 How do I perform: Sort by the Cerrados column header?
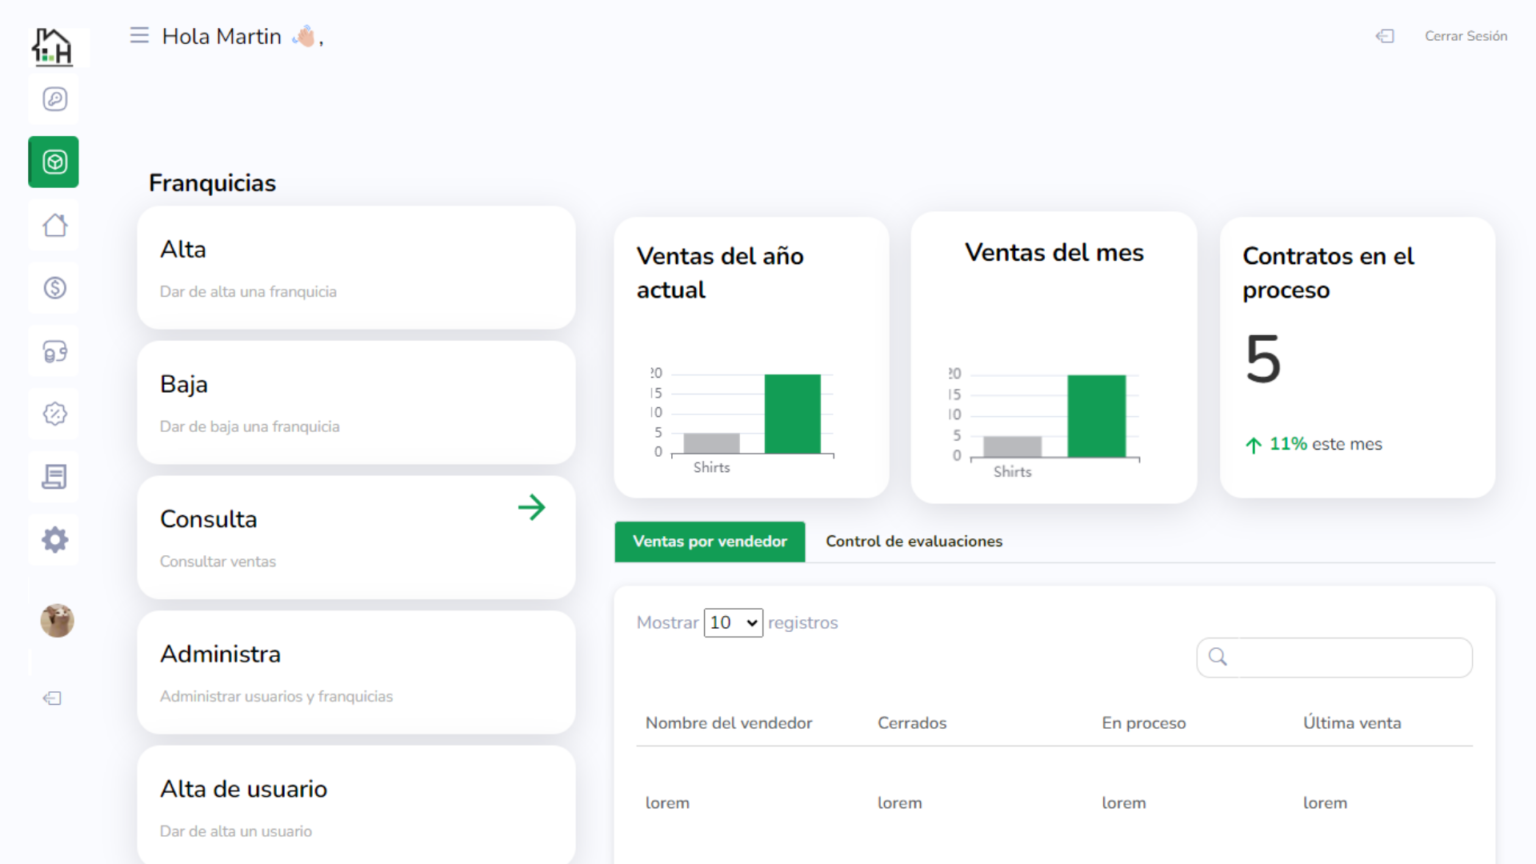click(x=911, y=723)
